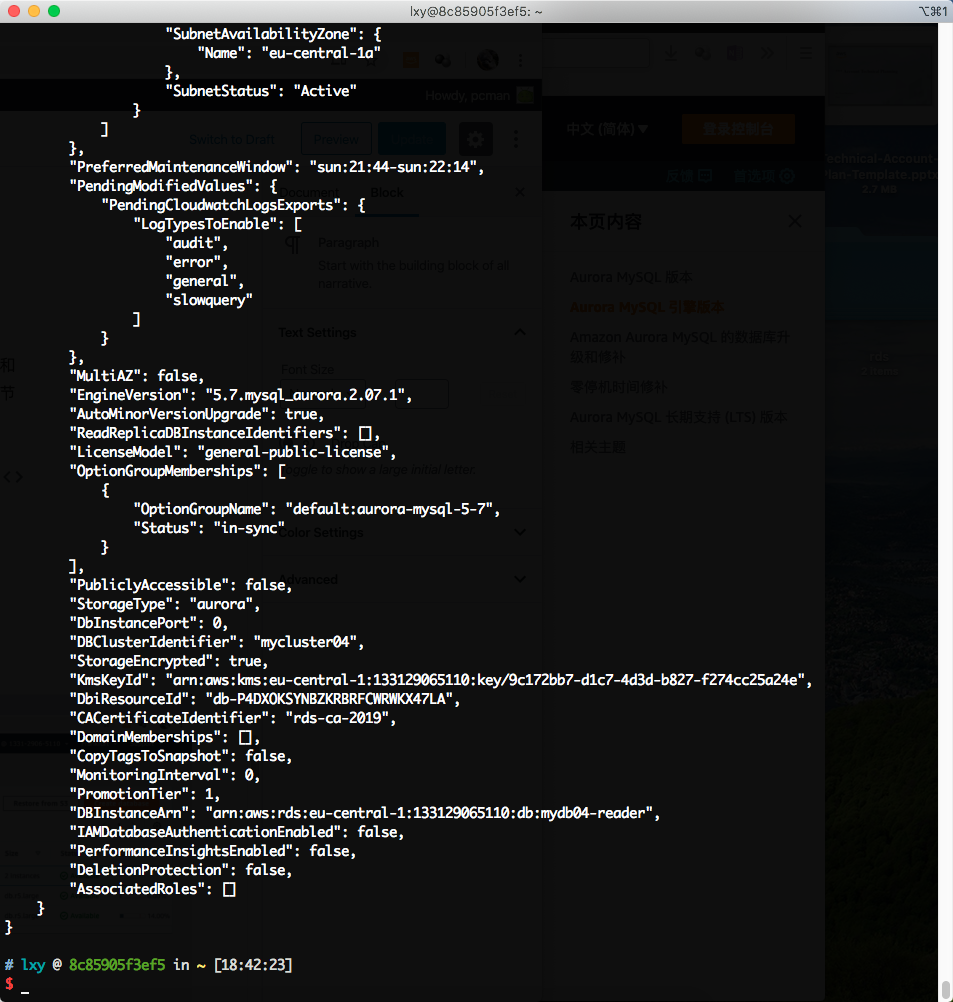Click the orange 登录控制台 button

(x=738, y=129)
